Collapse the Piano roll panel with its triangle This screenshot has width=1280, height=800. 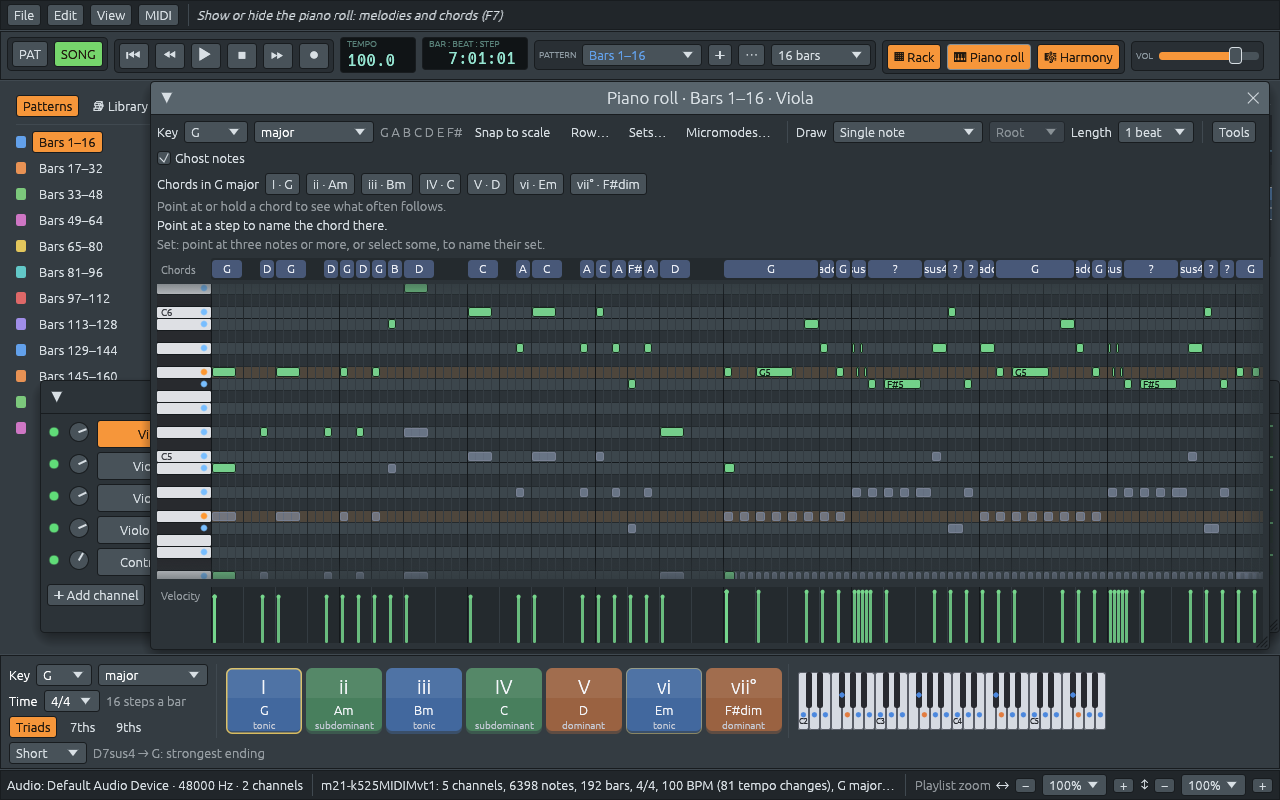[167, 98]
